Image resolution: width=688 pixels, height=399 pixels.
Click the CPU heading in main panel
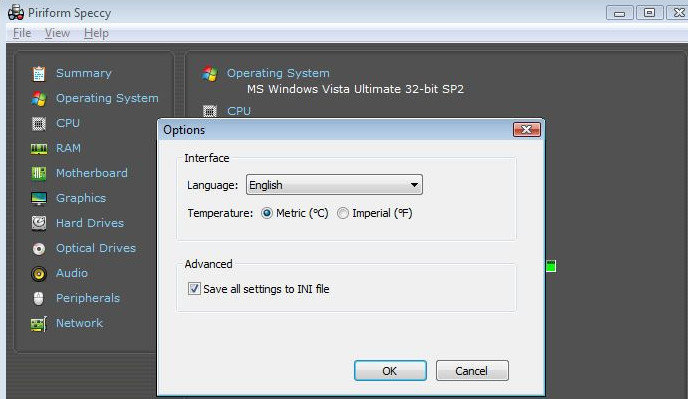239,111
